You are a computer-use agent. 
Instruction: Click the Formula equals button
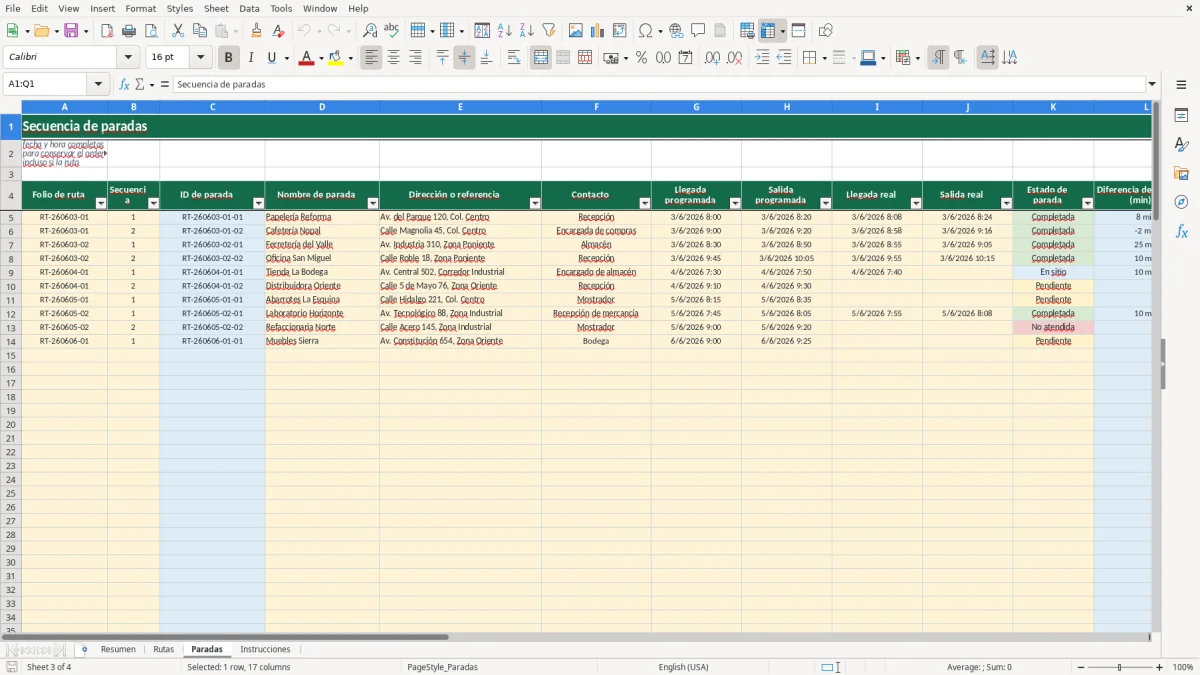coord(165,84)
